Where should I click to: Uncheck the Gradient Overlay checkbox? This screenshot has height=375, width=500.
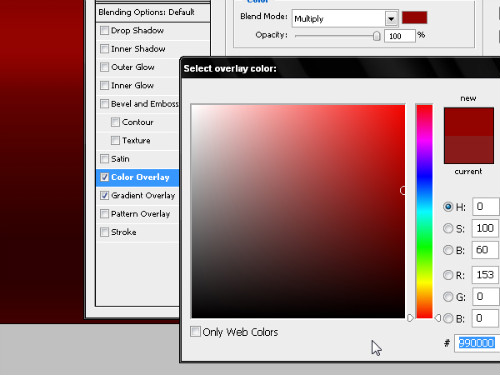pyautogui.click(x=104, y=195)
